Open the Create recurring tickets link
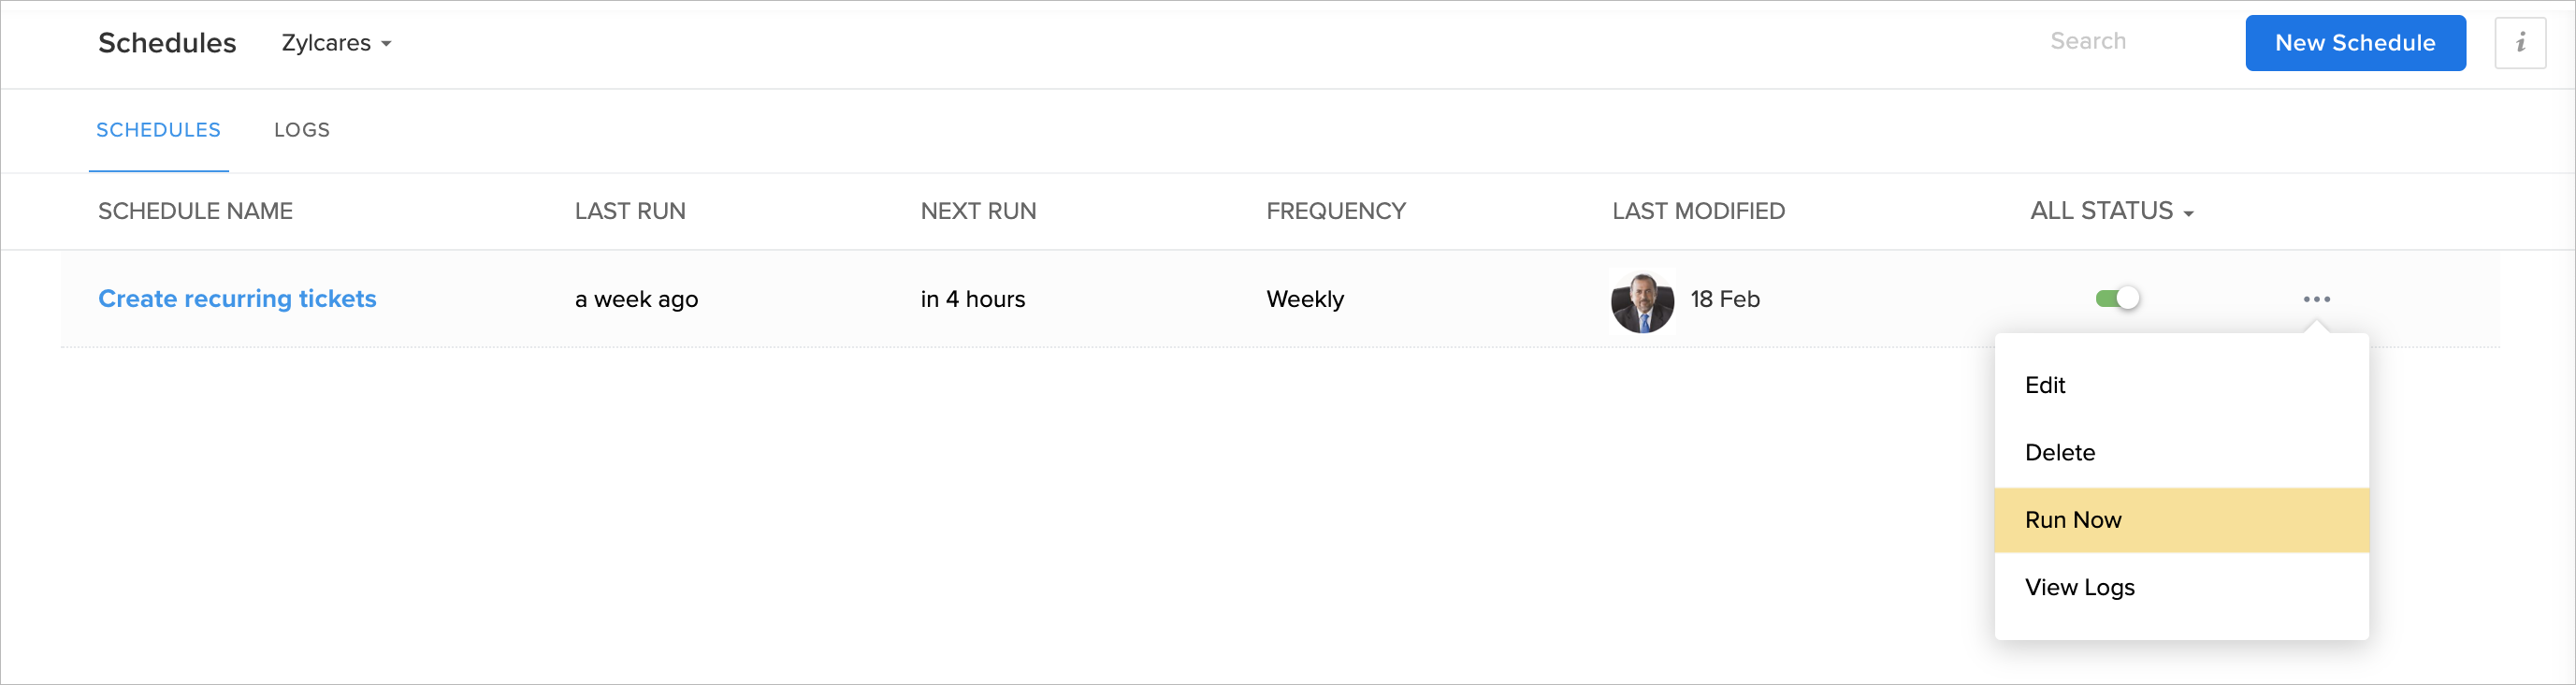 point(237,299)
